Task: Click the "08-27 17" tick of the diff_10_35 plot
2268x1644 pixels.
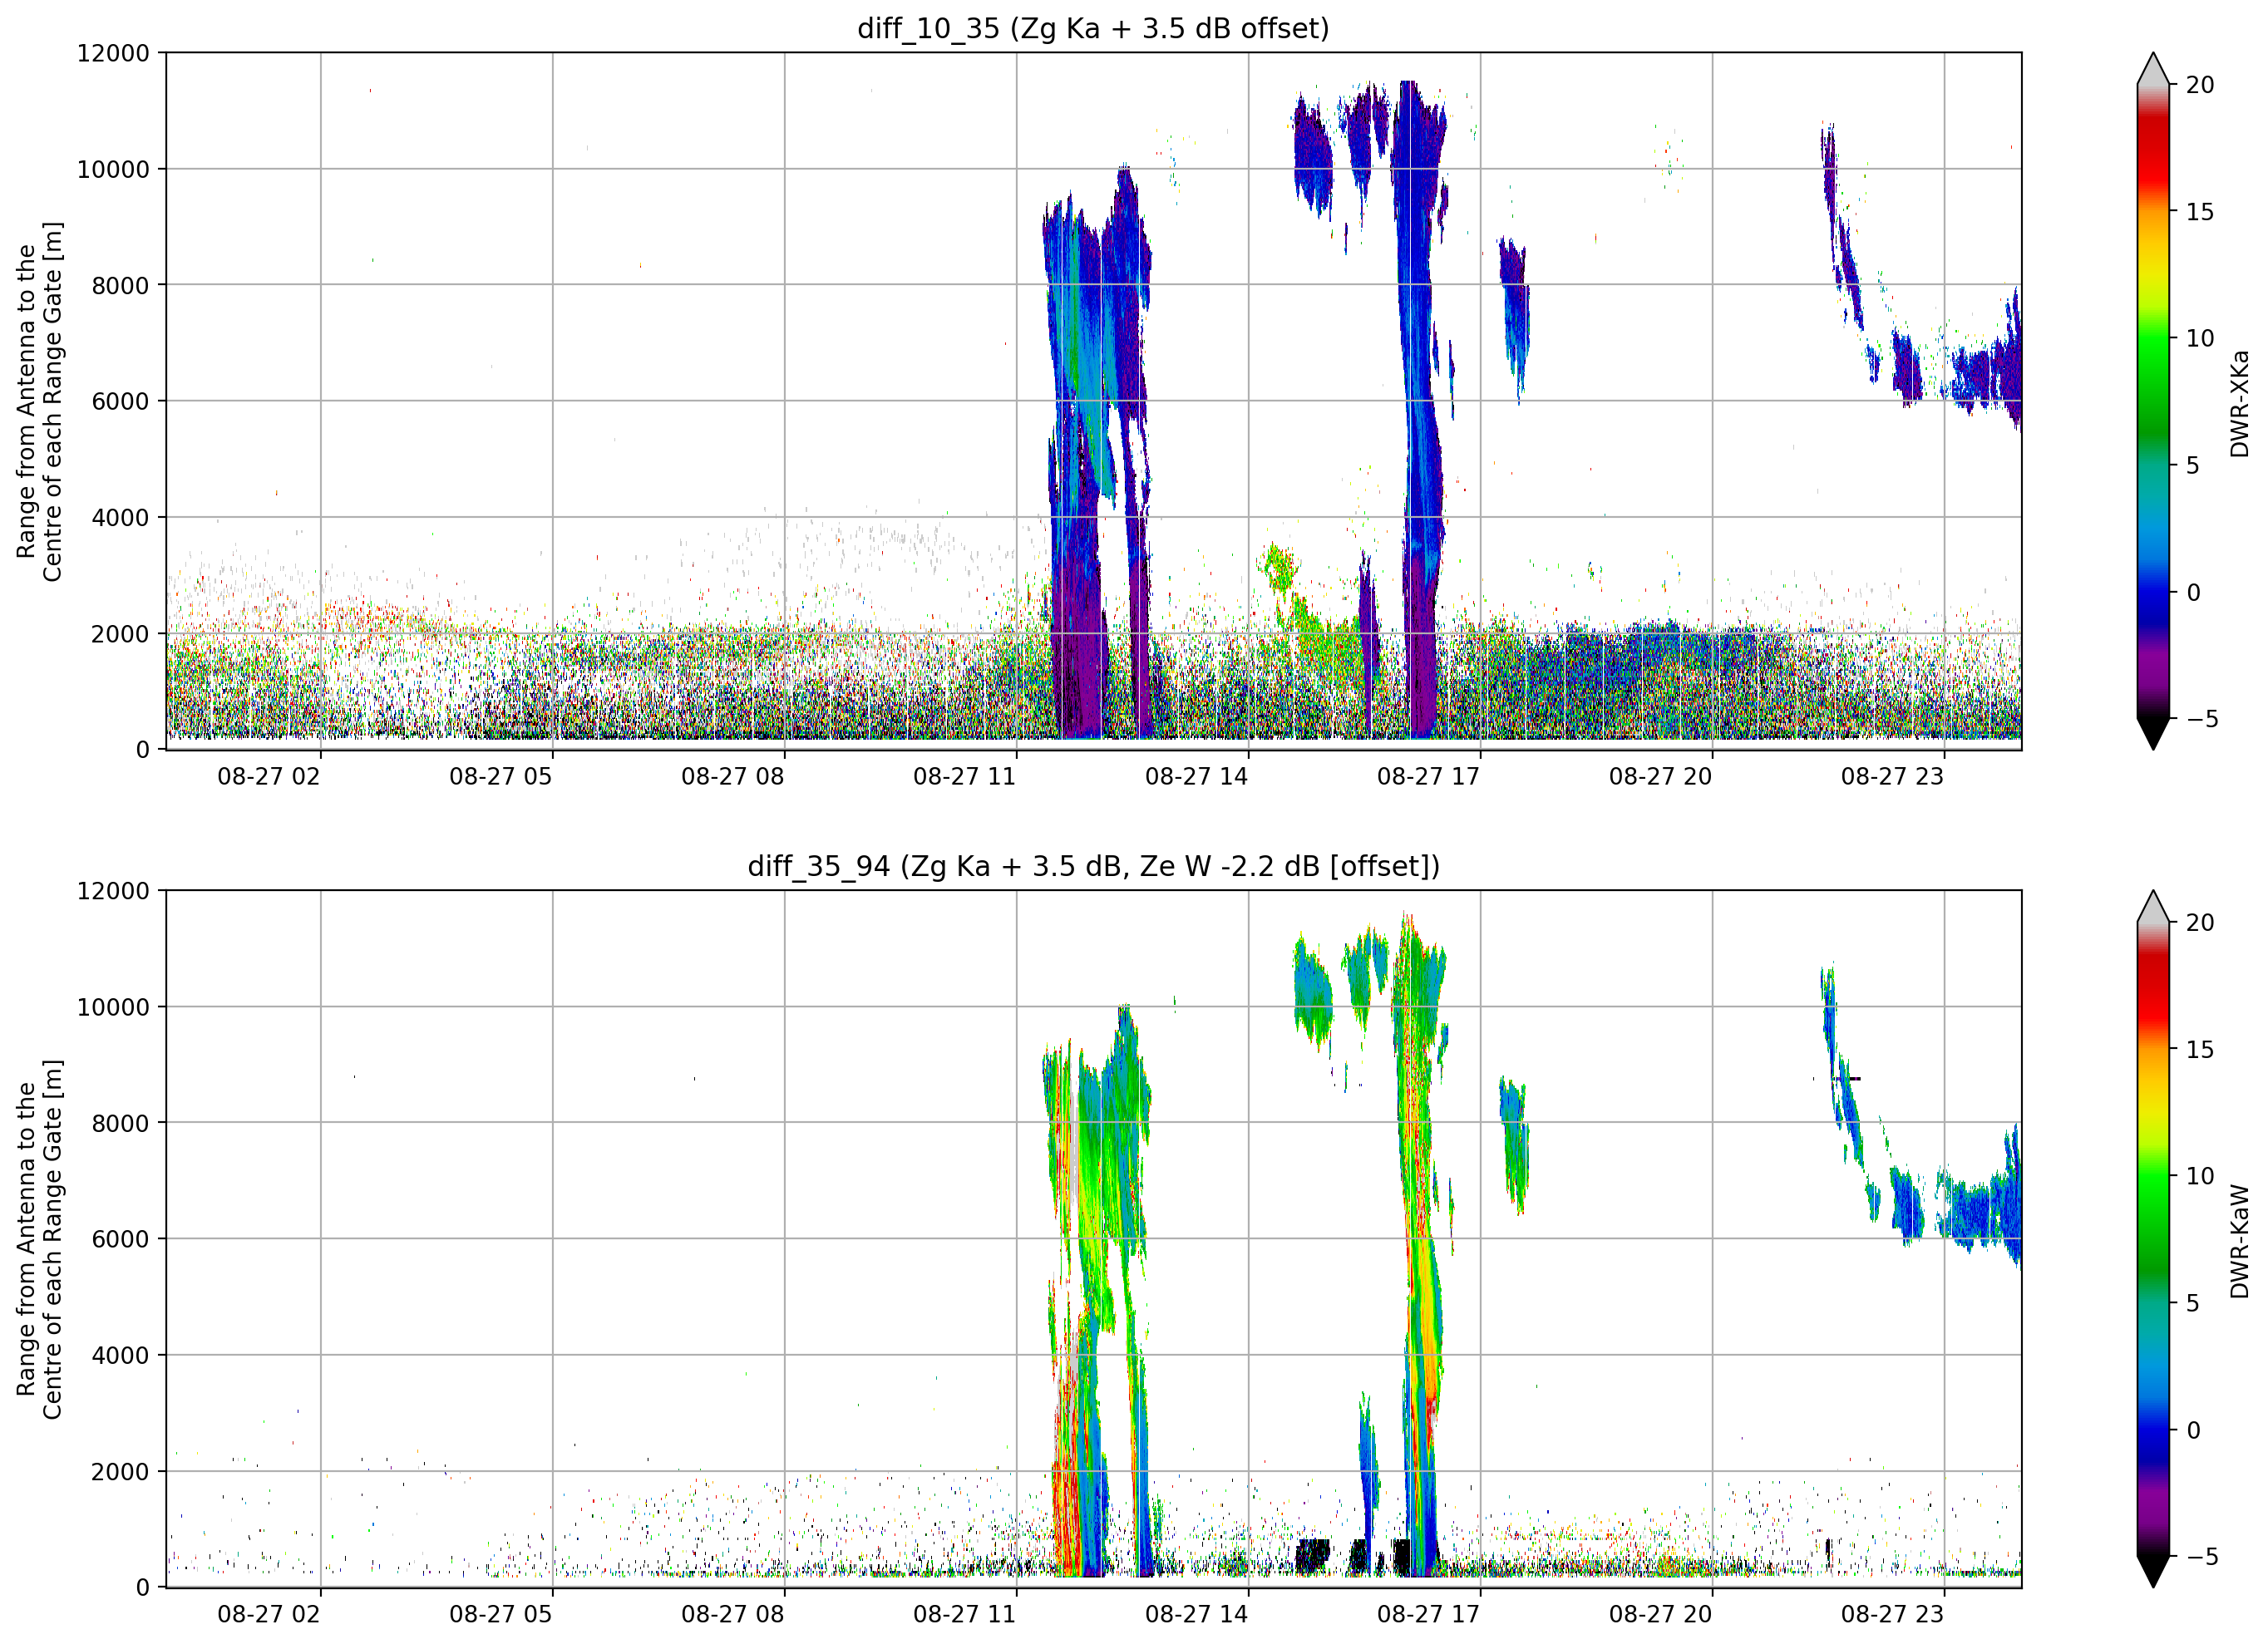Action: click(1429, 776)
